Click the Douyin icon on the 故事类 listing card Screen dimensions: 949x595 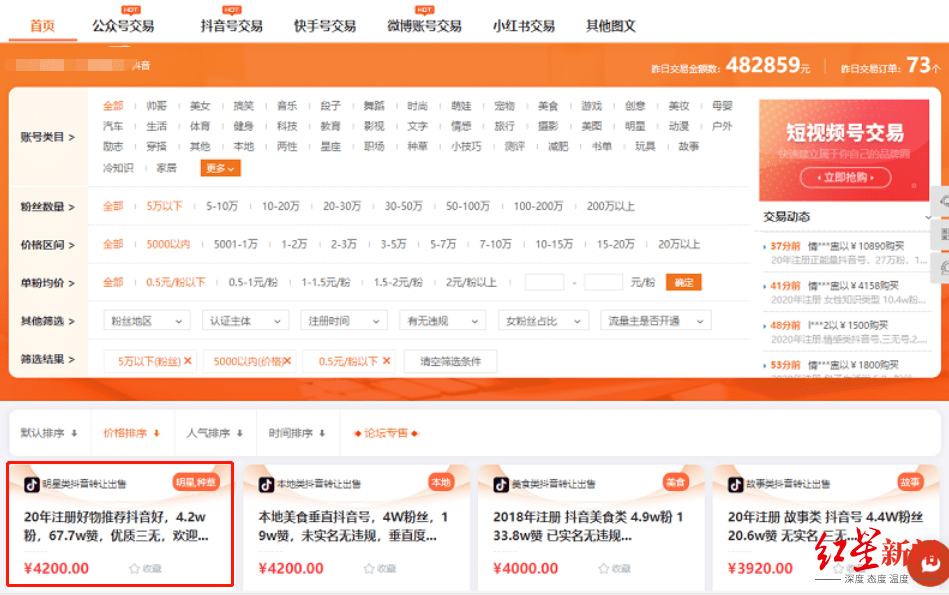(736, 481)
